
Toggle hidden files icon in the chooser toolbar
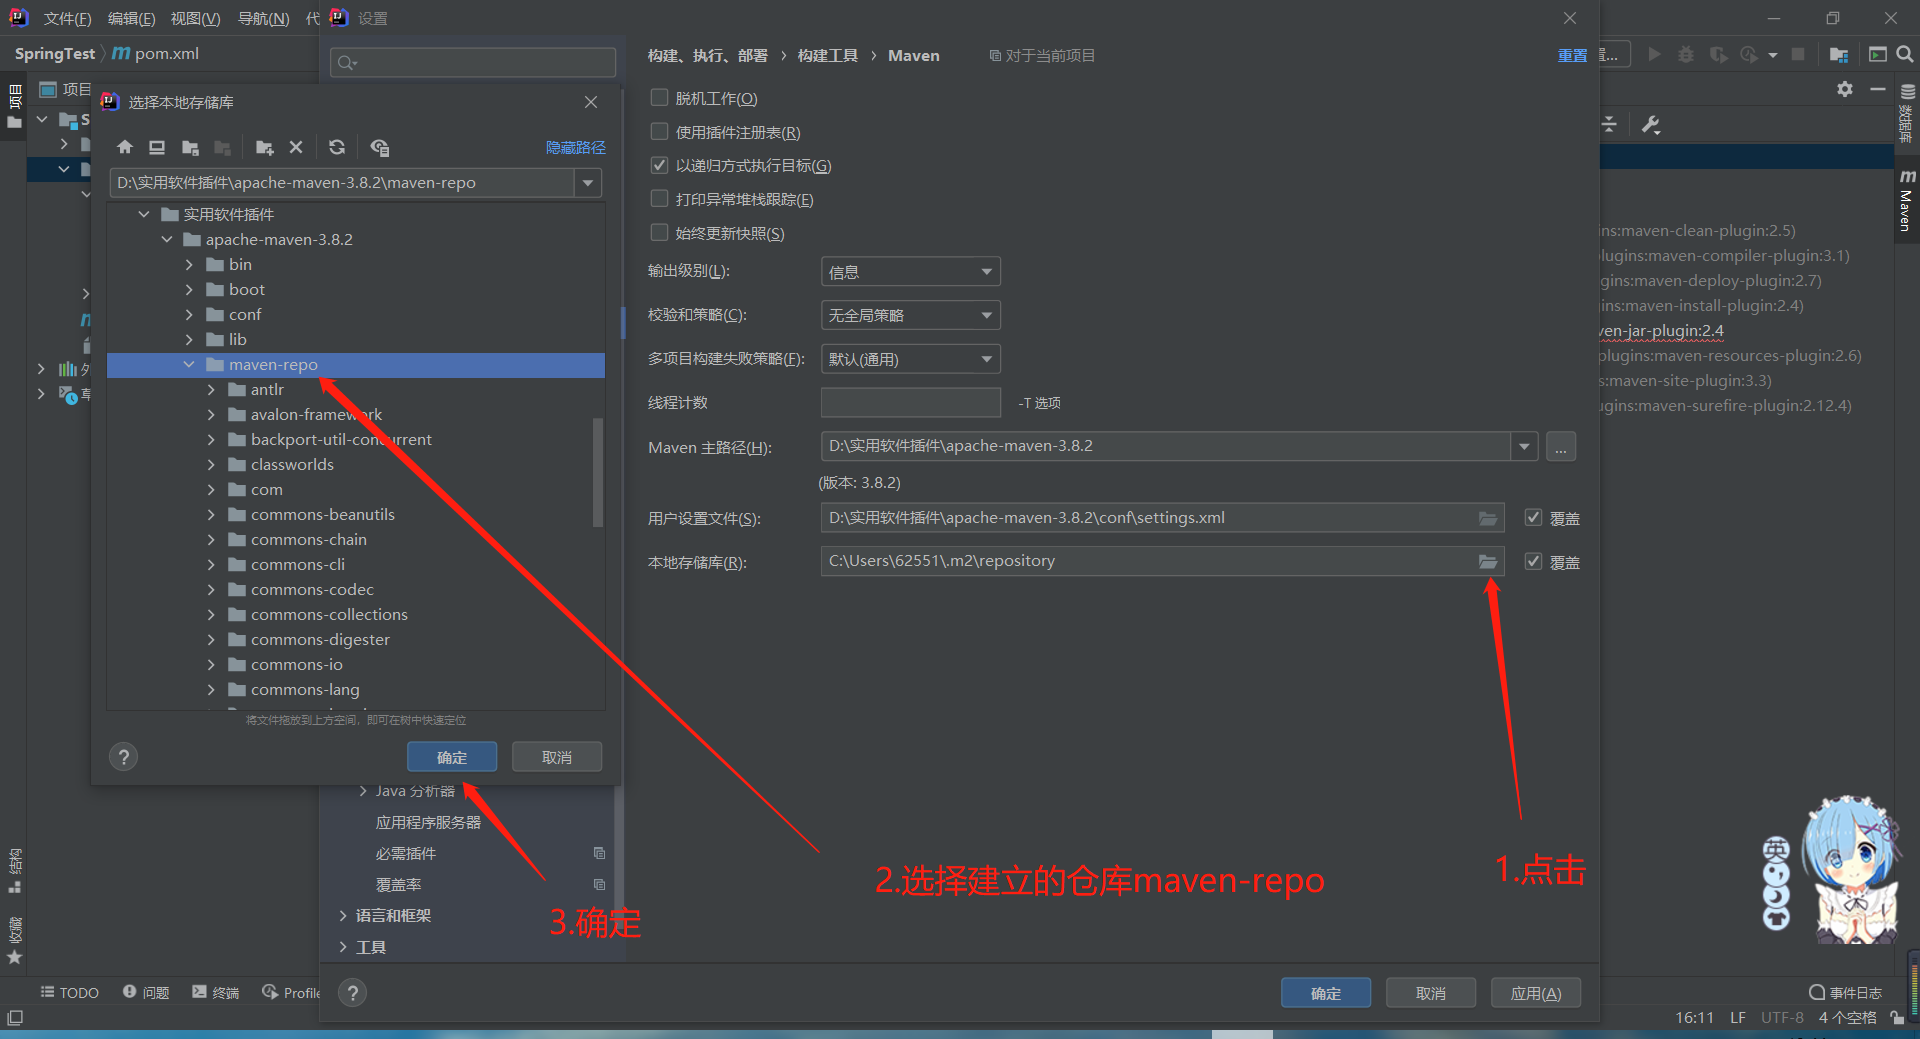coord(380,147)
